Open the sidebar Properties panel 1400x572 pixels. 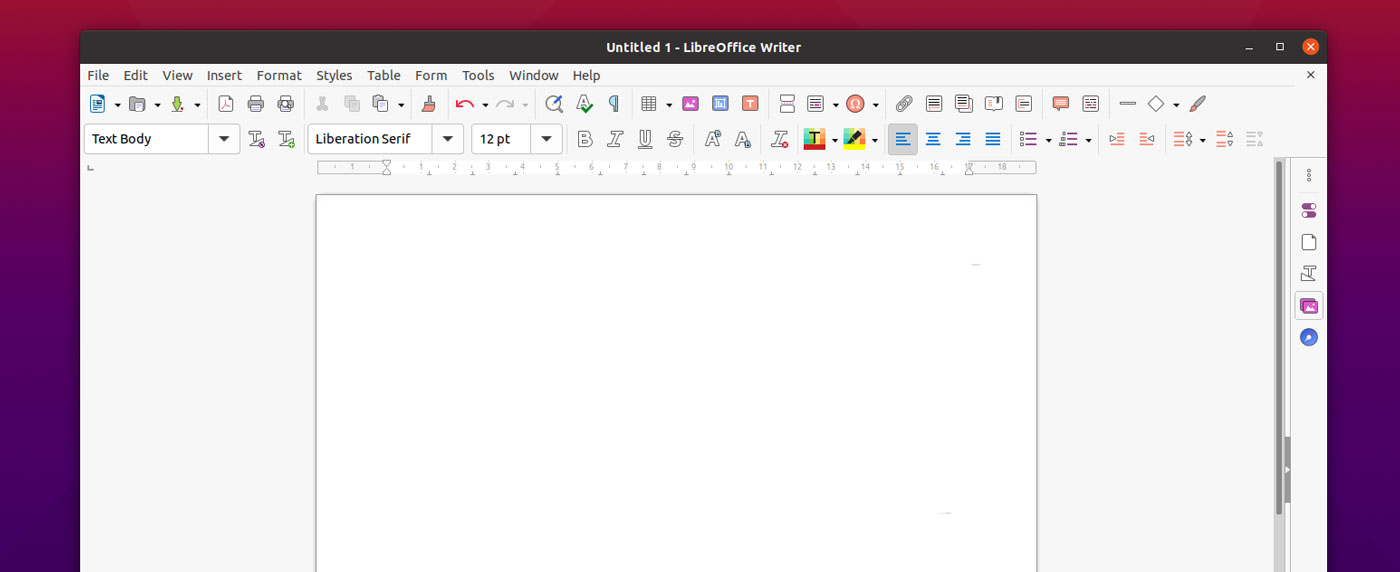click(1309, 210)
